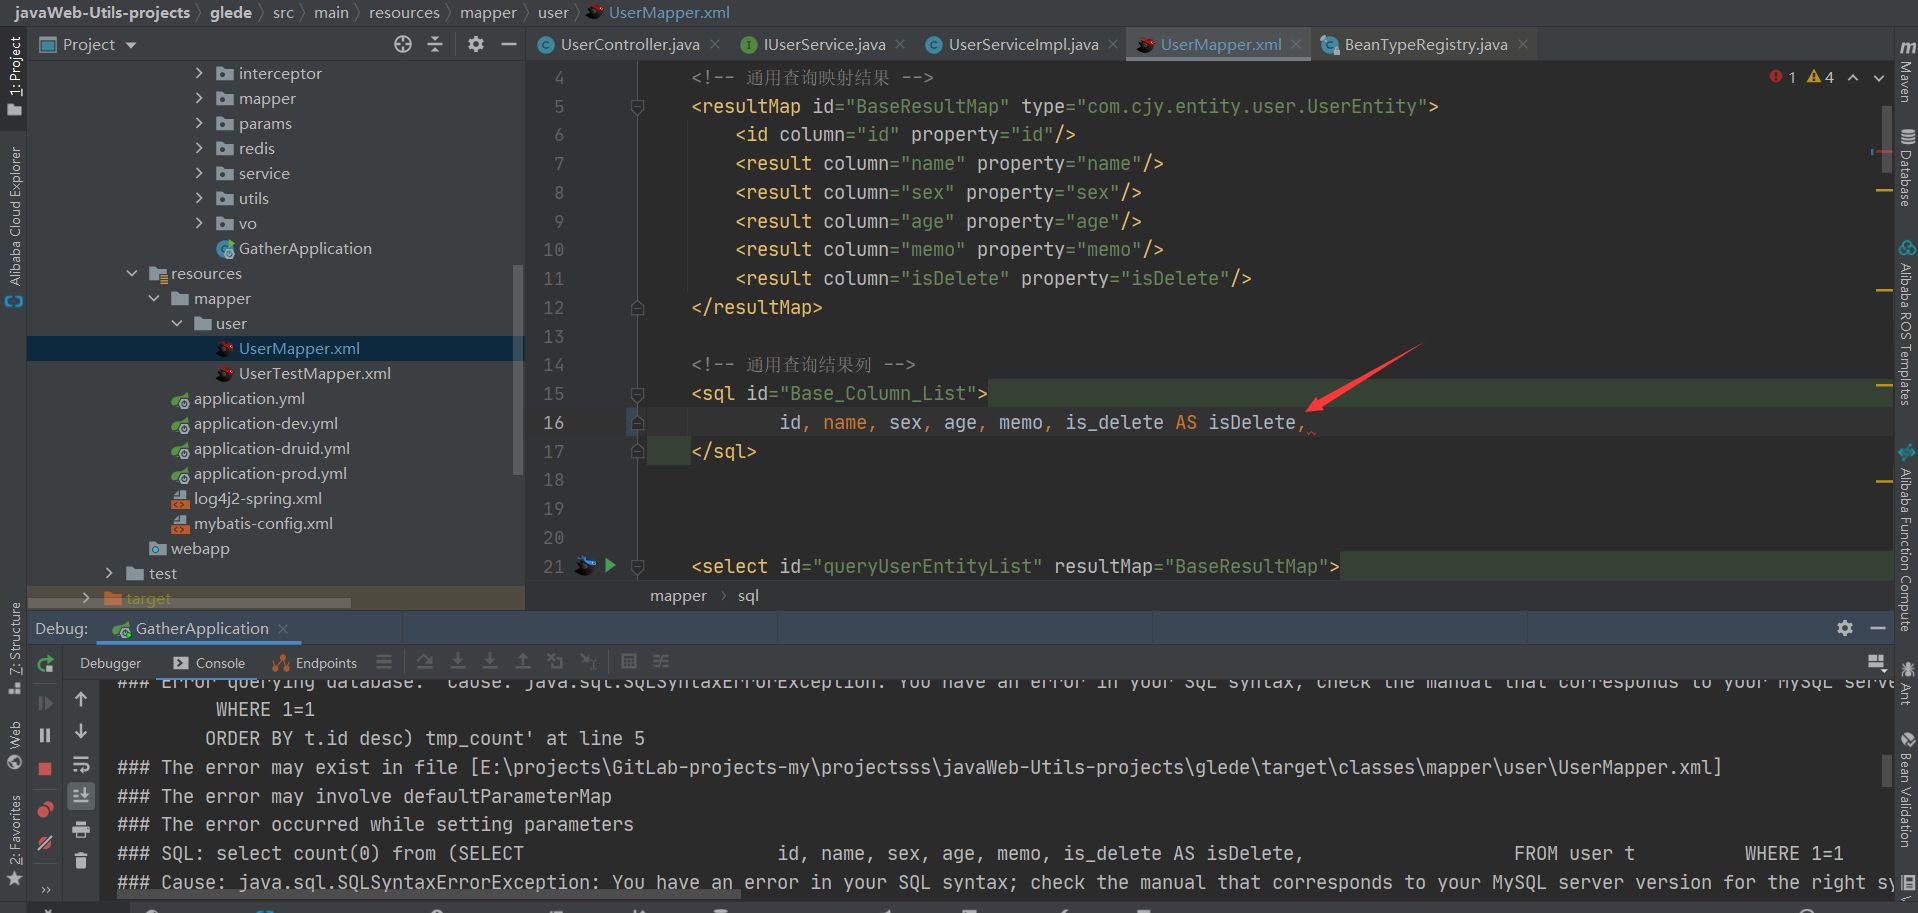This screenshot has width=1918, height=913.
Task: Toggle the 1: Project tool window button
Action: click(14, 77)
